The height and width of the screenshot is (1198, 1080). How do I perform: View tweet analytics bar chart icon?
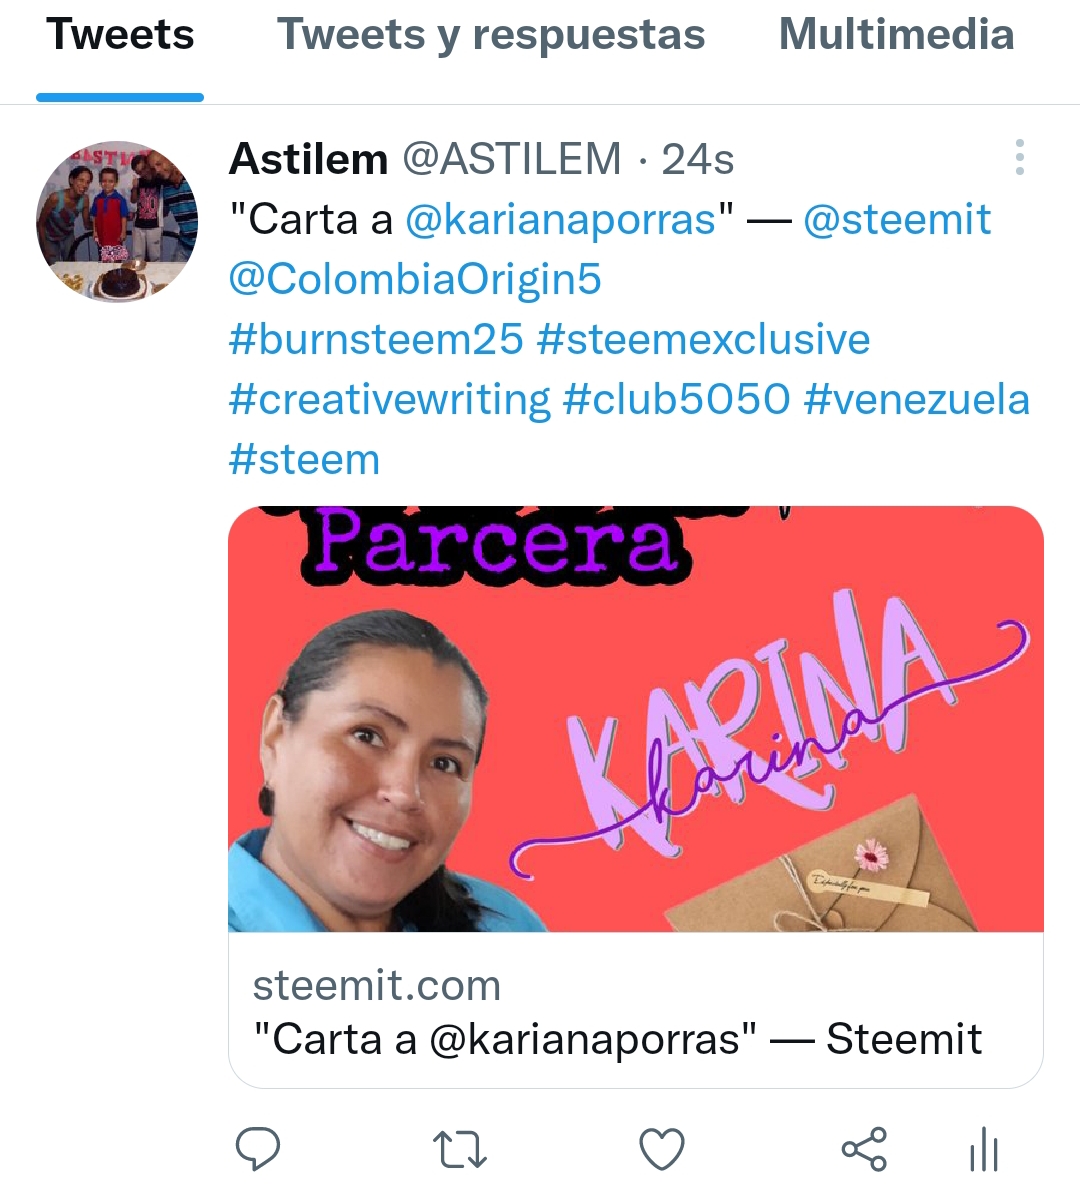click(x=984, y=1150)
